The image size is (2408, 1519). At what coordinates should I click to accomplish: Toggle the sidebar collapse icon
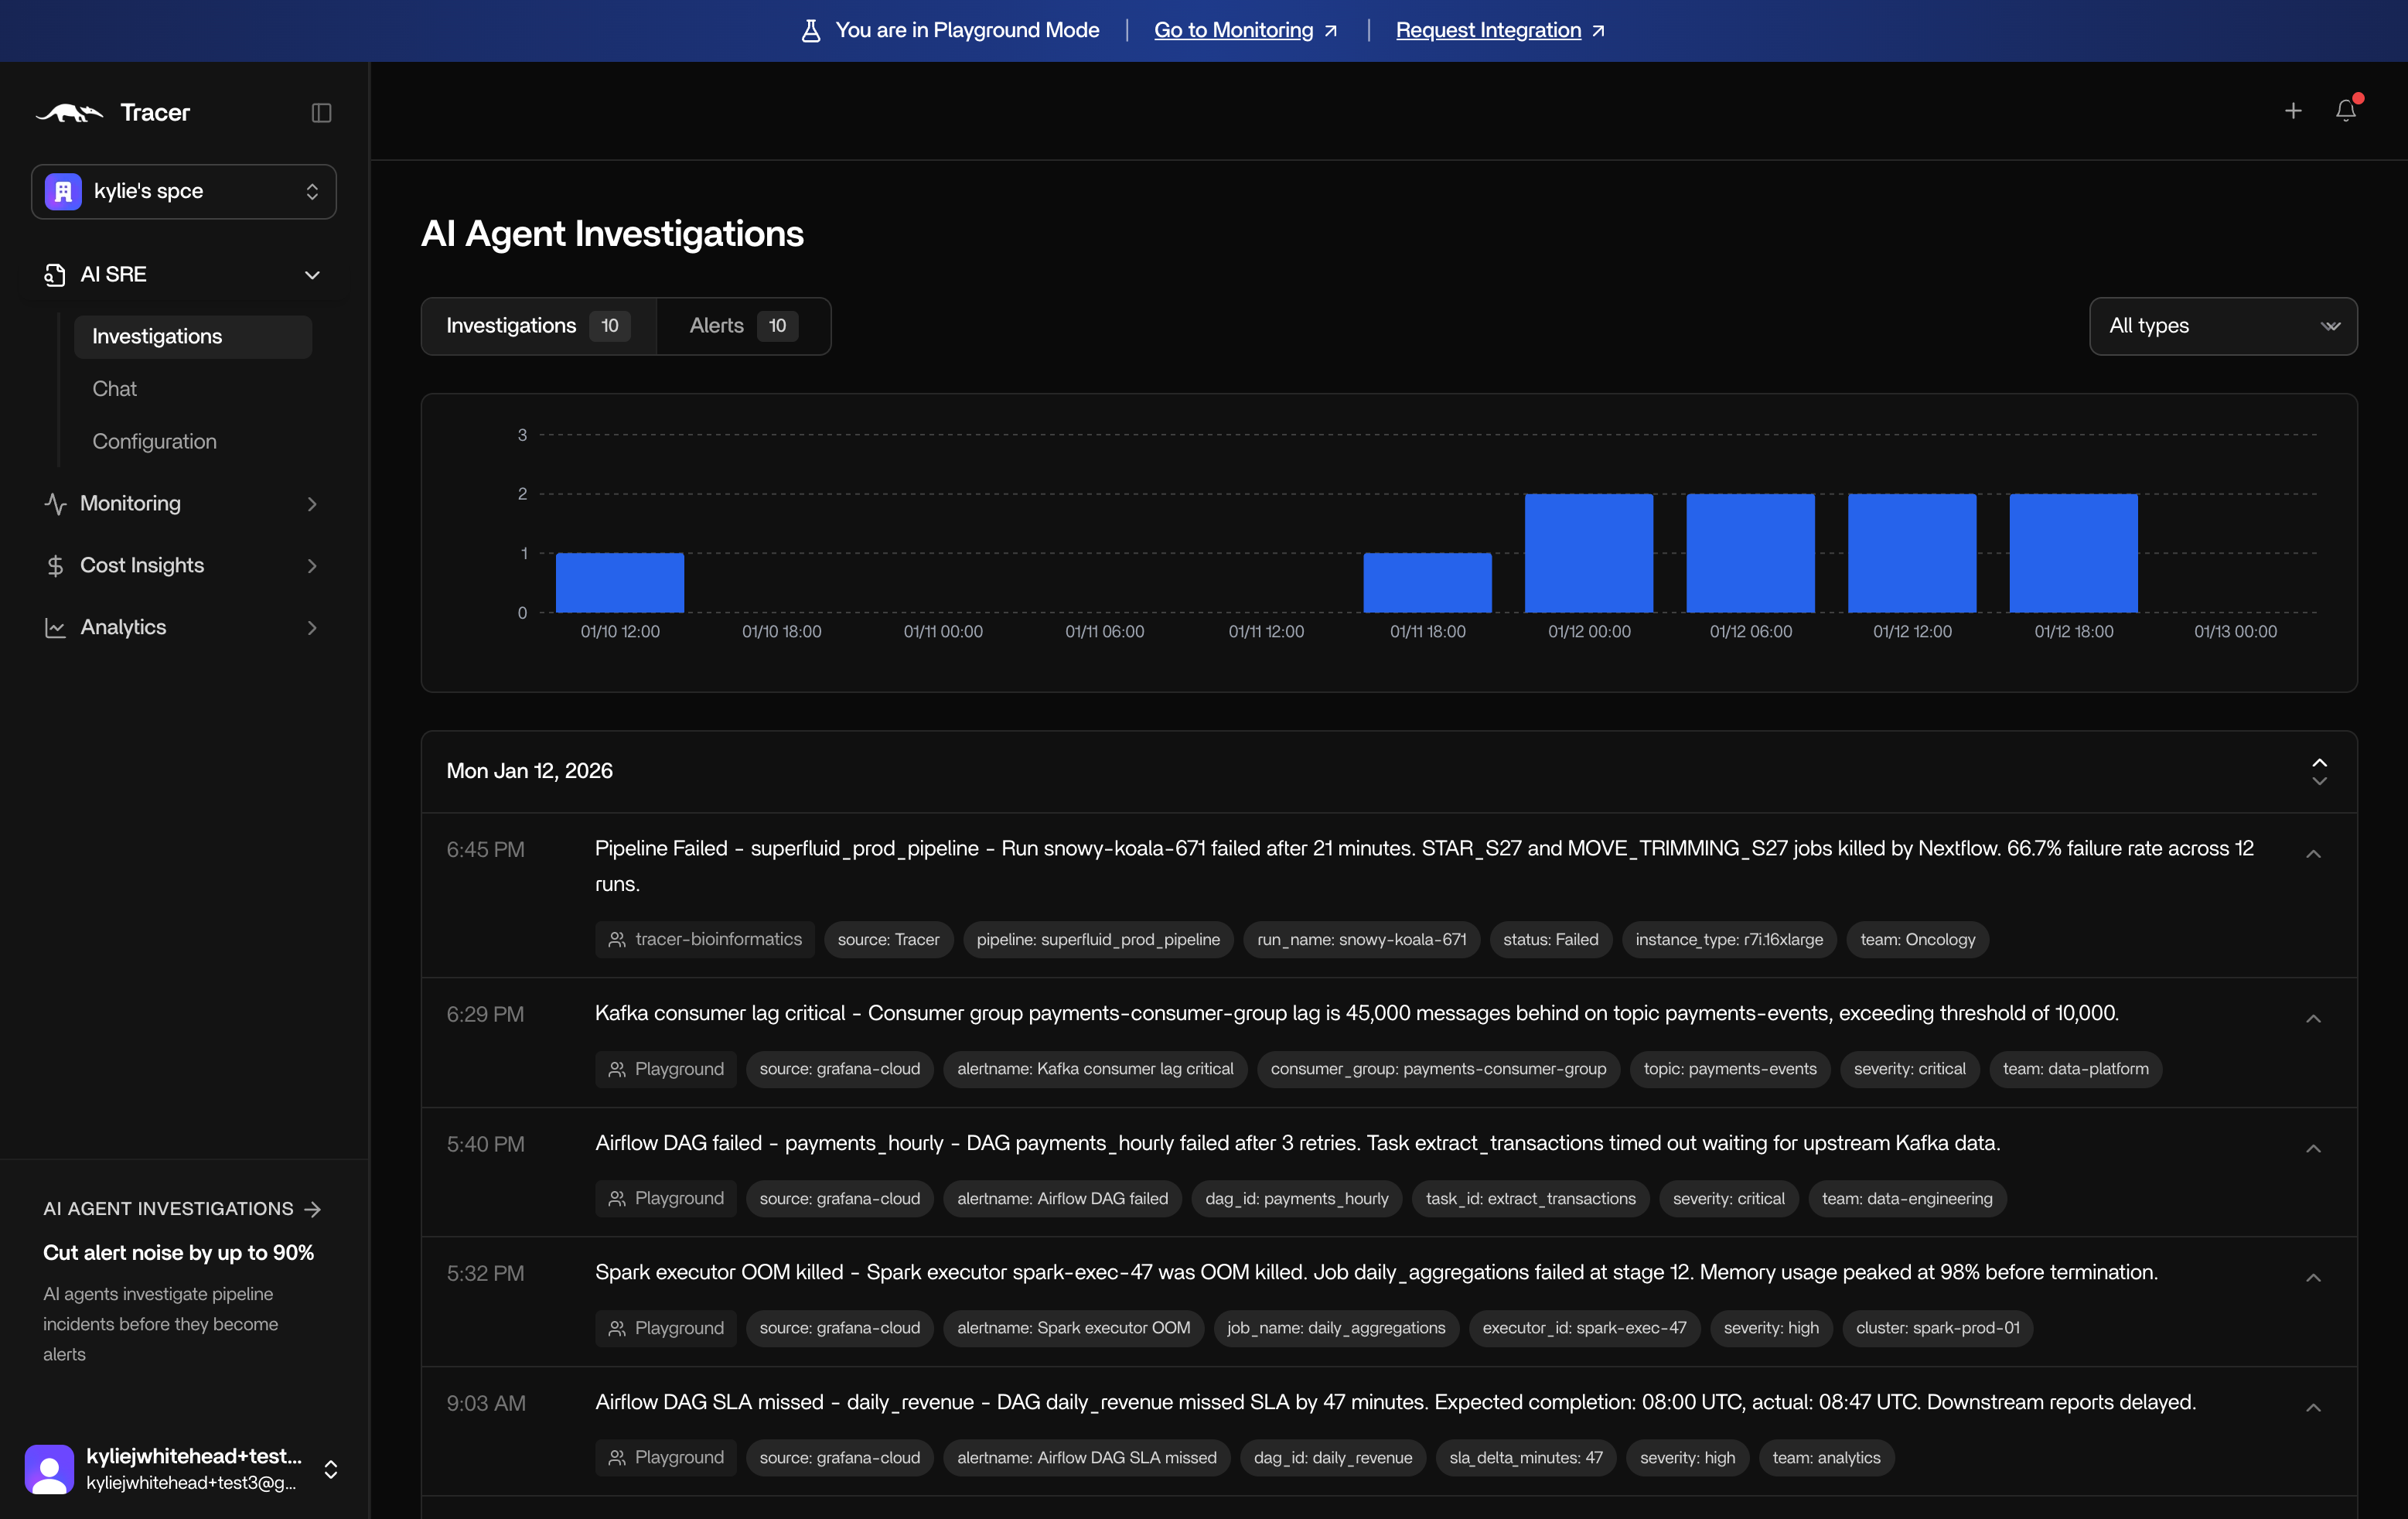321,113
